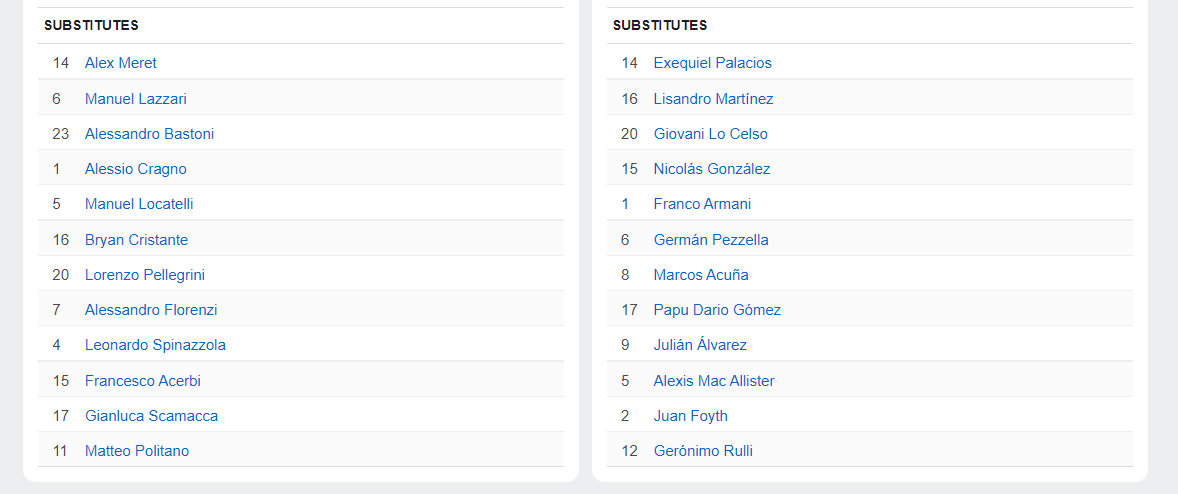Click Papu Dario Gómez's name
1178x494 pixels.
717,310
